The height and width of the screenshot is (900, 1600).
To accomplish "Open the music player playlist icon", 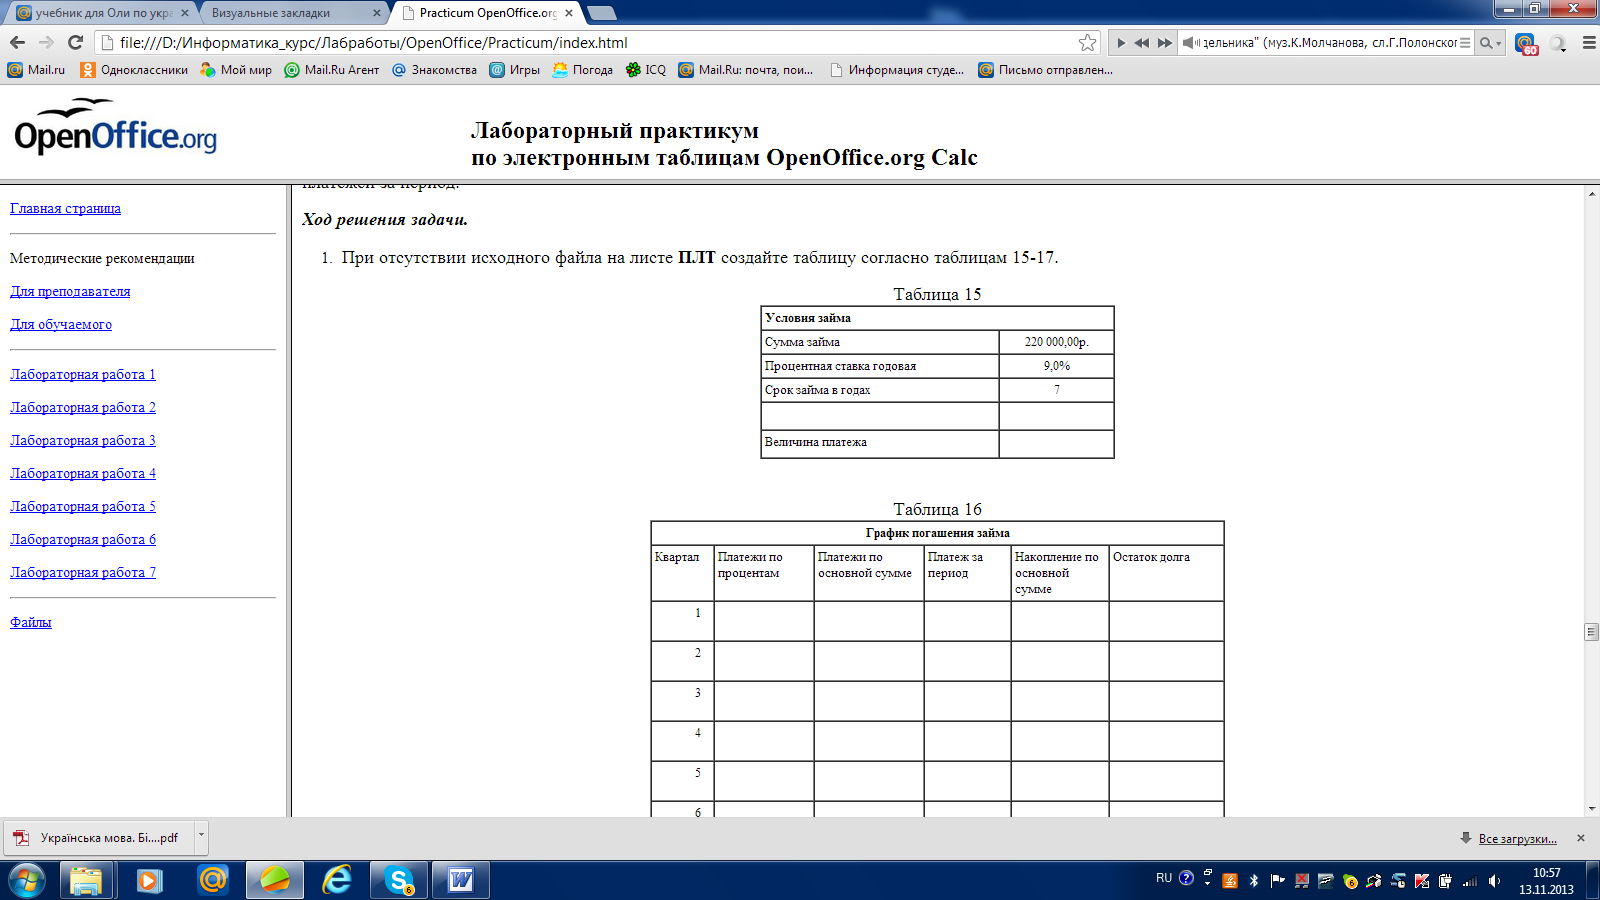I will point(1465,43).
